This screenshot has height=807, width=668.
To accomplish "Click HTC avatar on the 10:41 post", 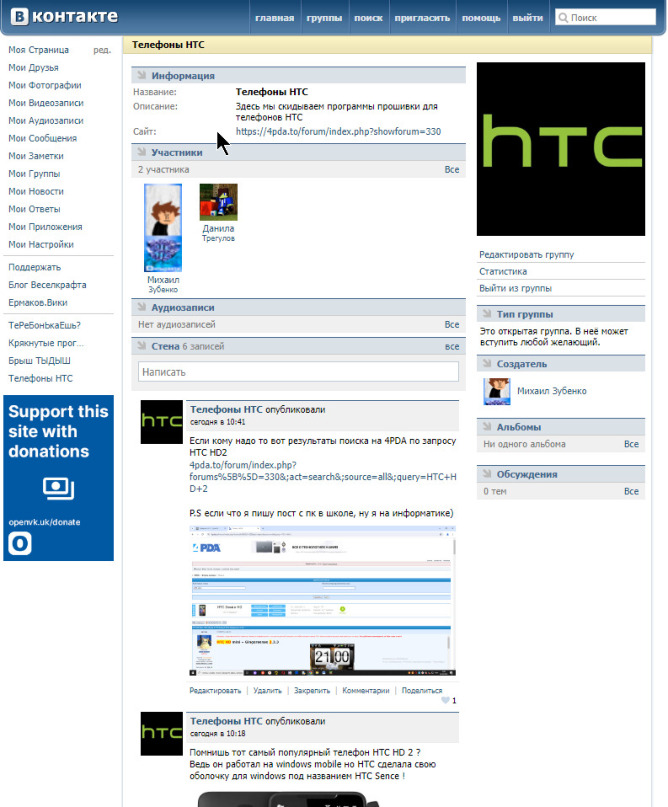I will (162, 422).
